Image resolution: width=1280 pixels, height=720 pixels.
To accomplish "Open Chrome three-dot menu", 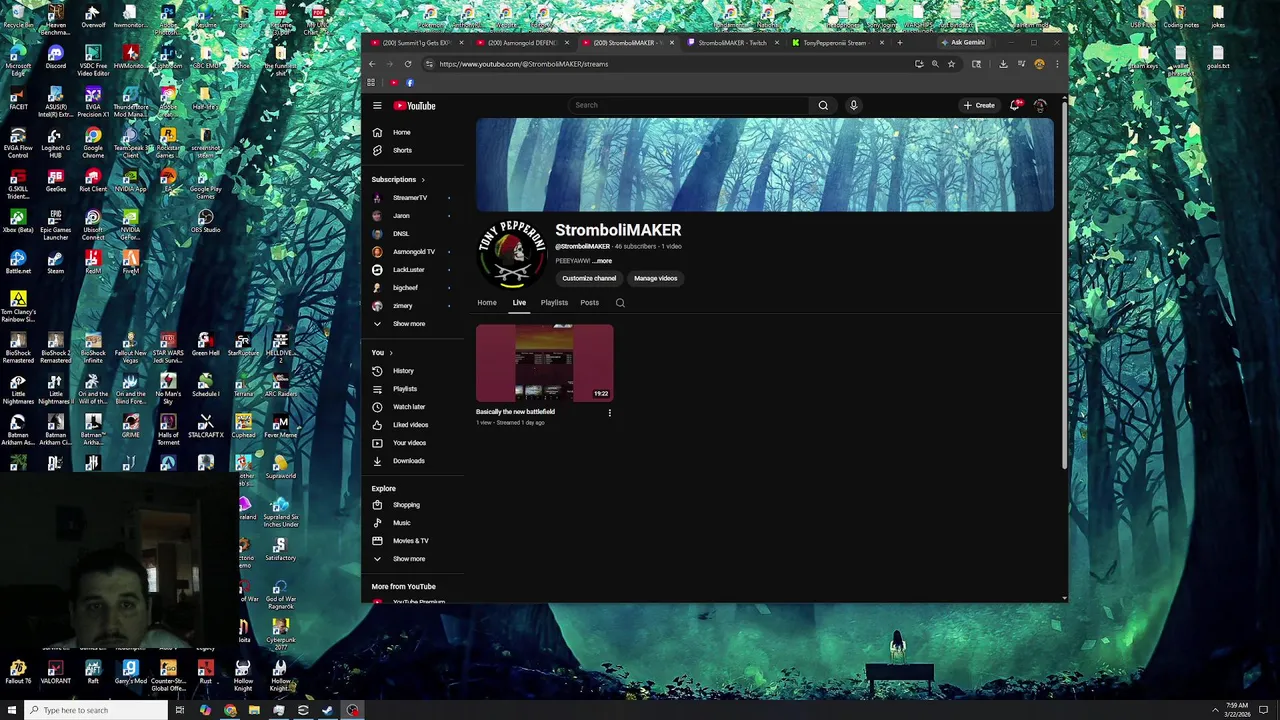I will click(x=1057, y=64).
